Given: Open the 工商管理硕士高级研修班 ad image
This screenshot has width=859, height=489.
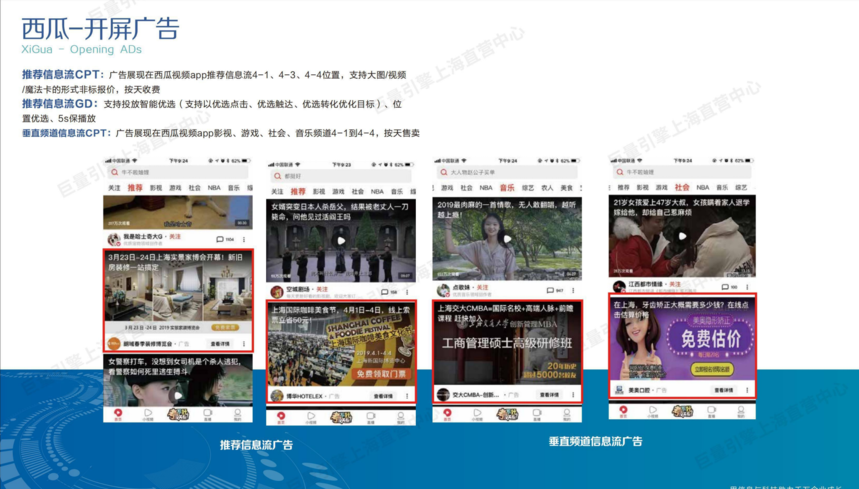Looking at the screenshot, I should coord(507,342).
